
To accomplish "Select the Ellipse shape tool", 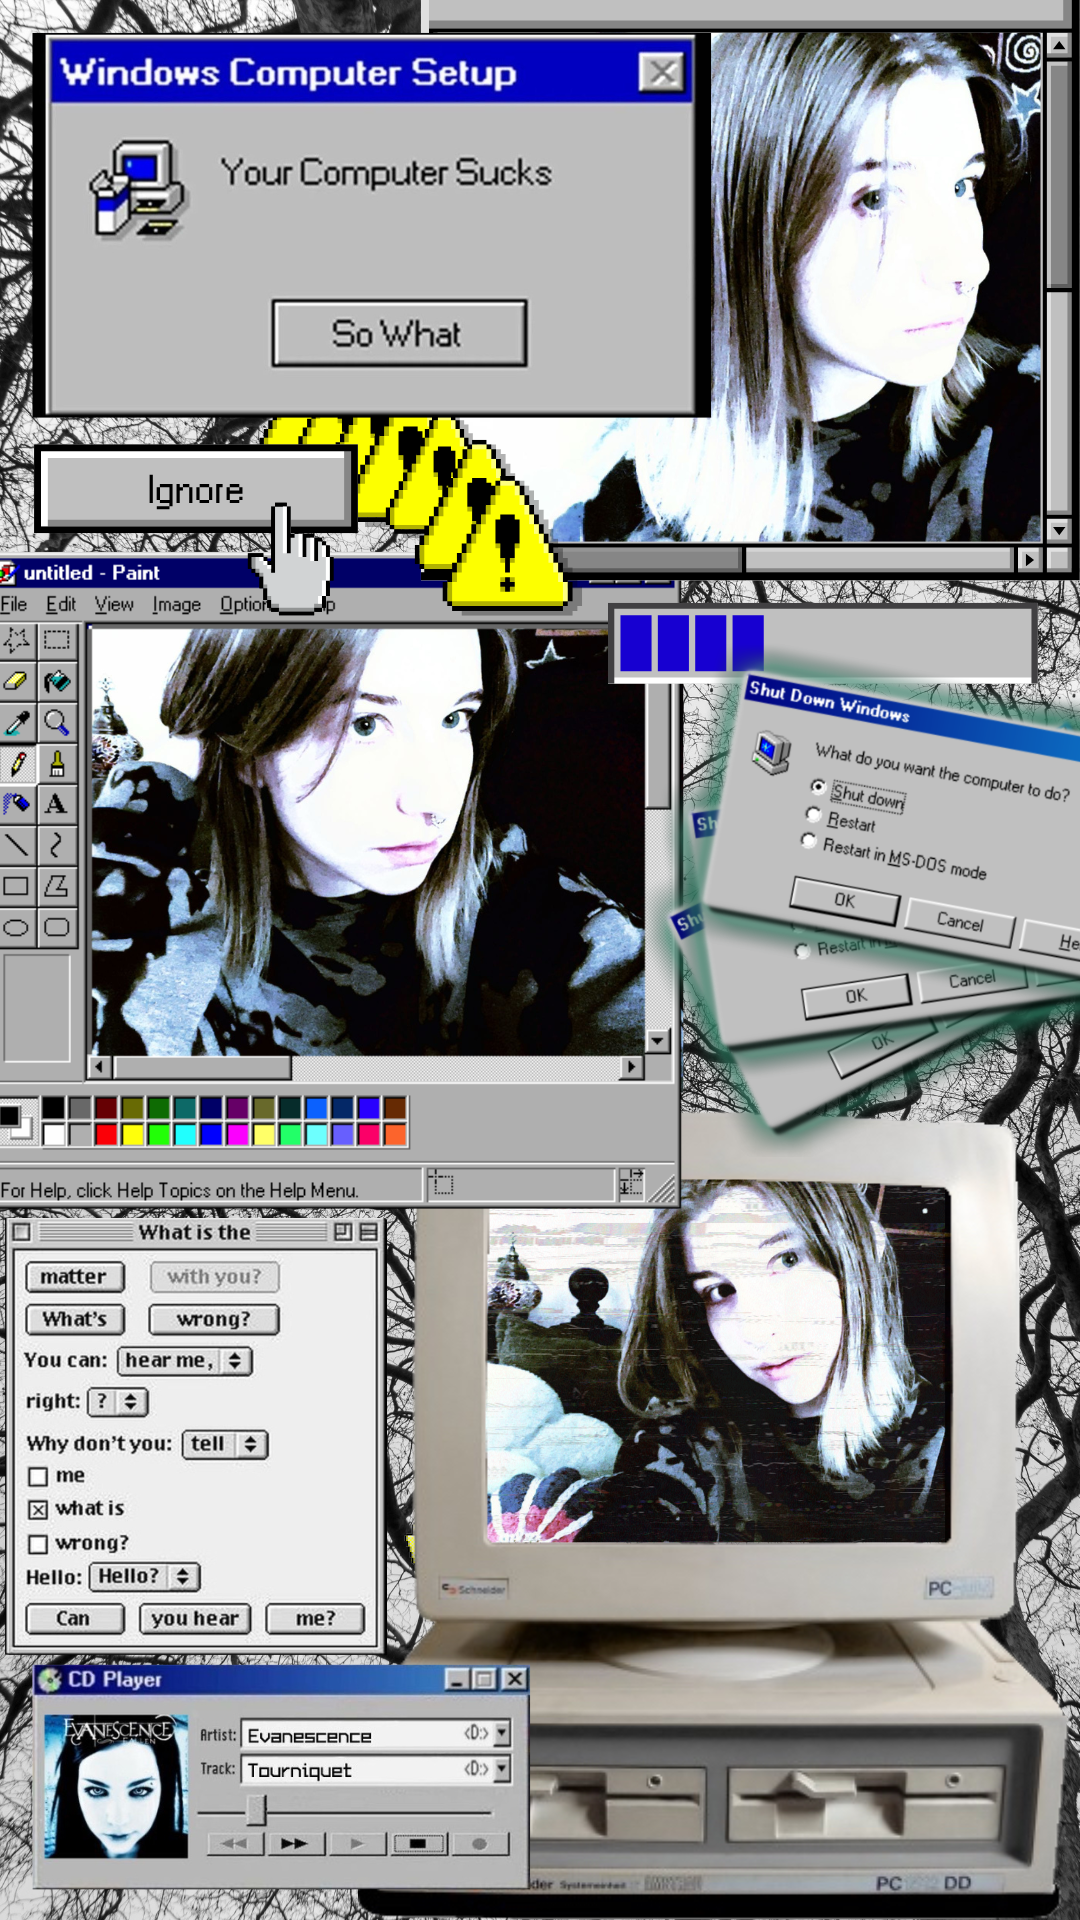I will point(17,927).
